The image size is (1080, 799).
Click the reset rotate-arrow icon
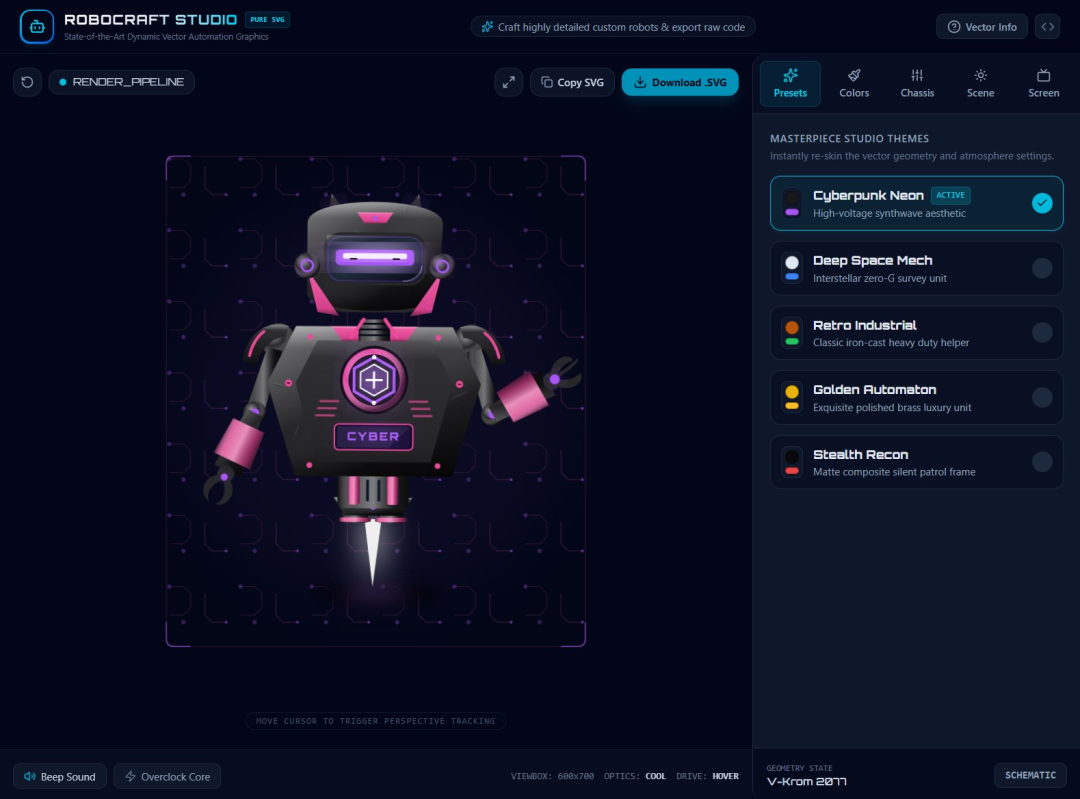click(x=28, y=82)
